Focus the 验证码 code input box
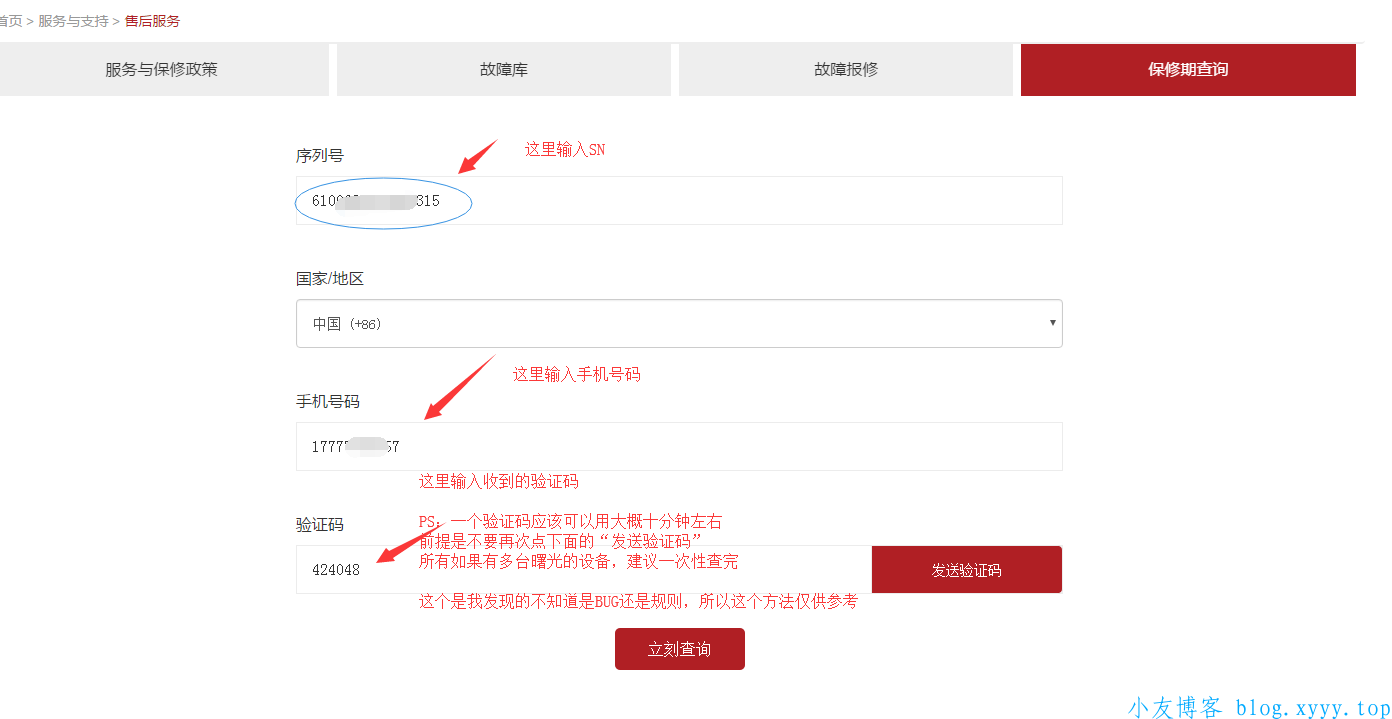 click(x=583, y=570)
